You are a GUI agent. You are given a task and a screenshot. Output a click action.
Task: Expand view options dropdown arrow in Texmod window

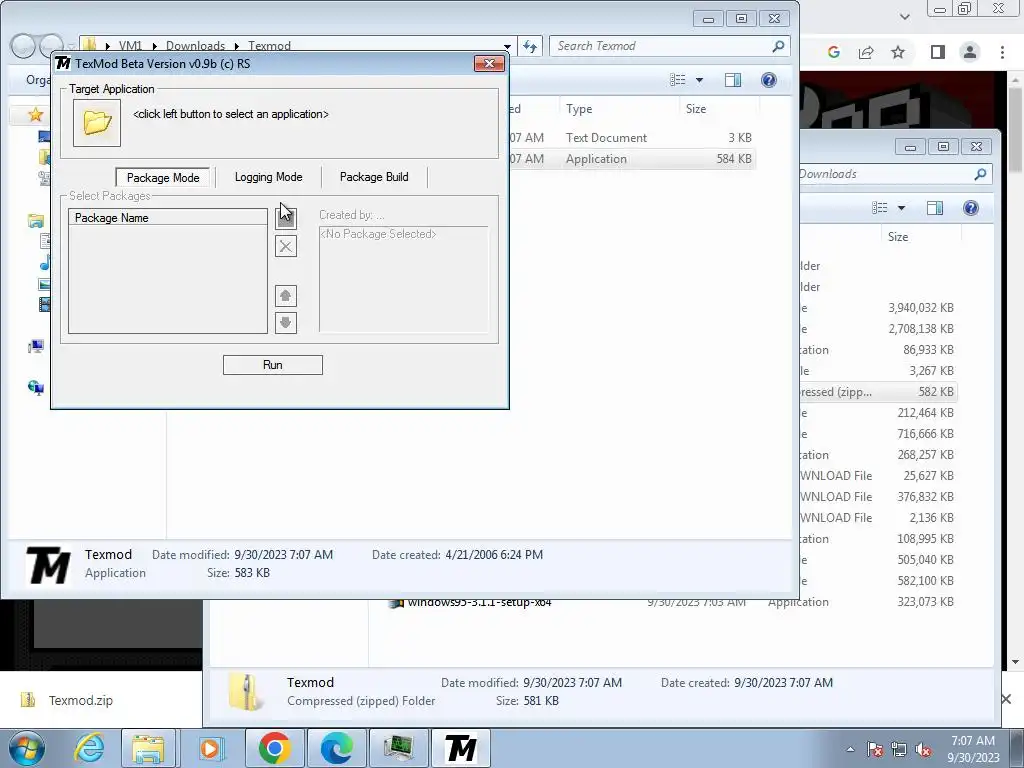click(699, 80)
